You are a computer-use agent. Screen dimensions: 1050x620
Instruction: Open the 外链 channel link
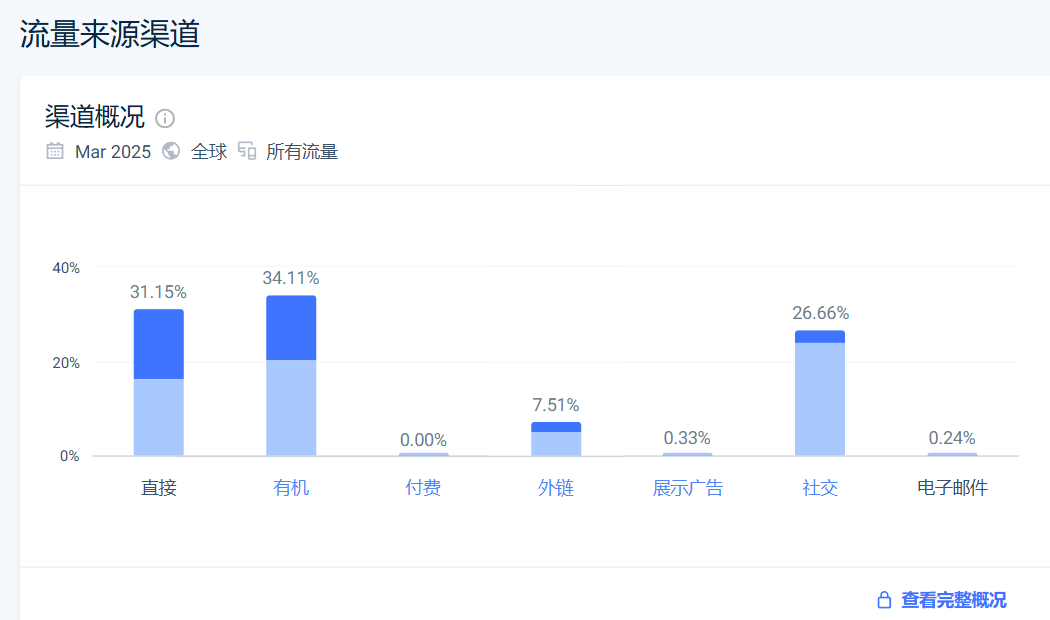(556, 488)
